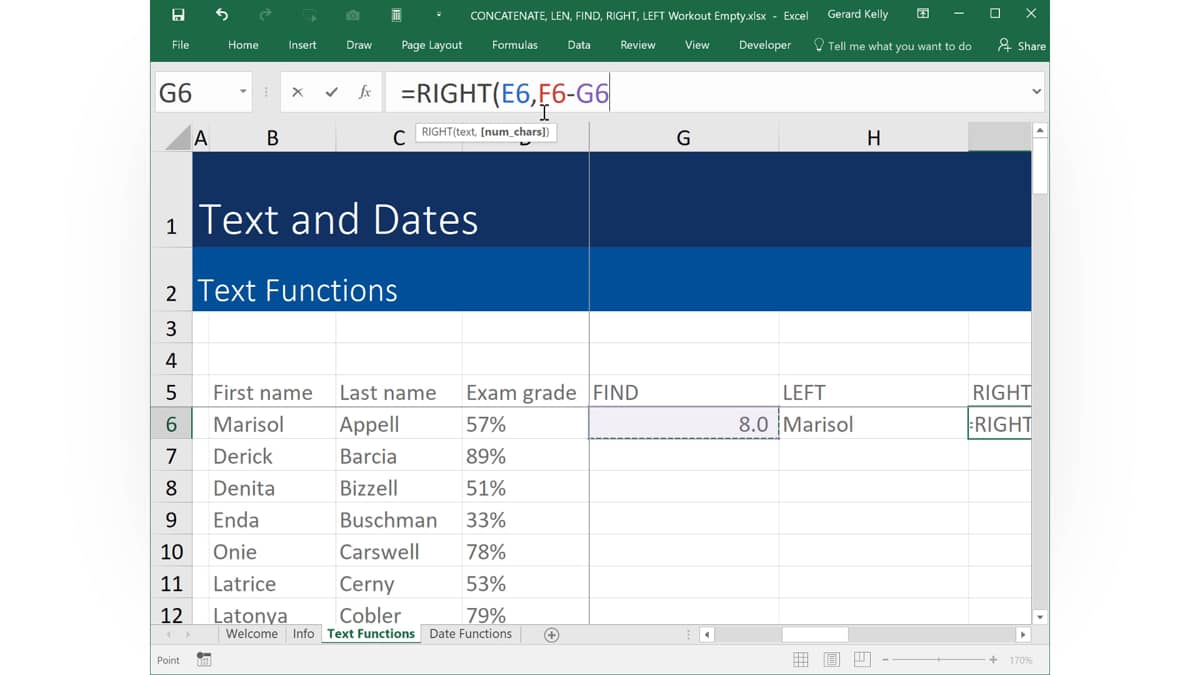Click the camera icon in Quick Access toolbar
The height and width of the screenshot is (675, 1200).
coord(353,15)
